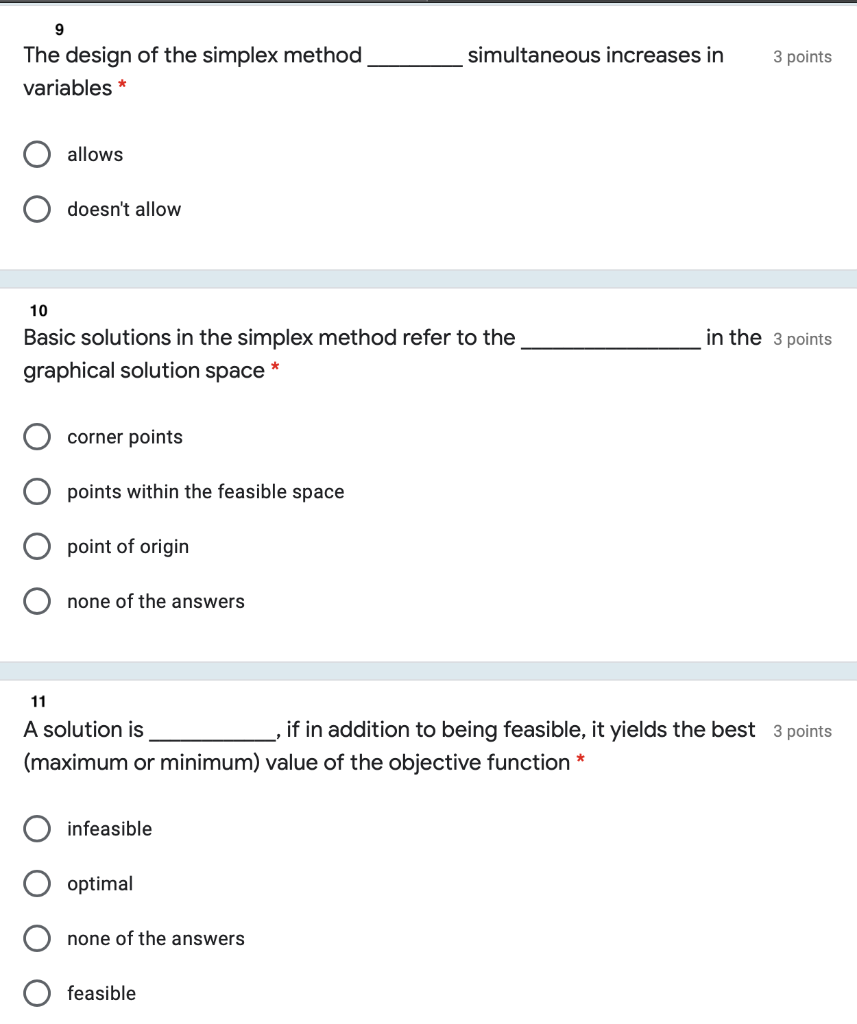Viewport: 857px width, 1024px height.
Task: Click the "3 points" label beside question 10
Action: click(x=802, y=339)
